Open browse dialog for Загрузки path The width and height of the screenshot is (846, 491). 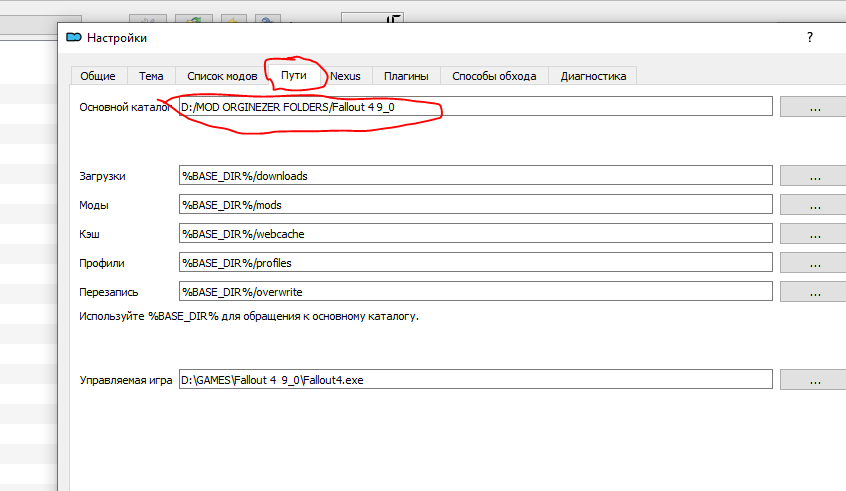pos(814,176)
